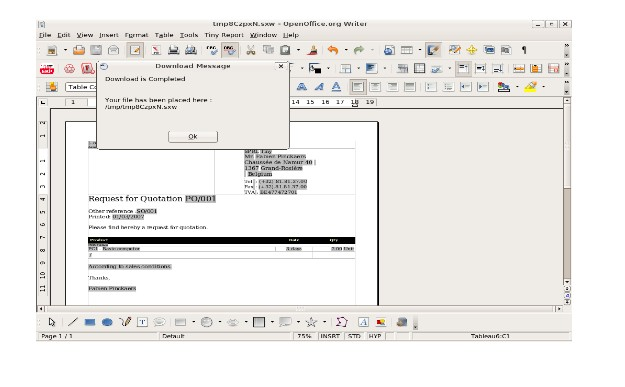This screenshot has width=625, height=387.
Task: Click the Paste clipboard icon
Action: 285,50
